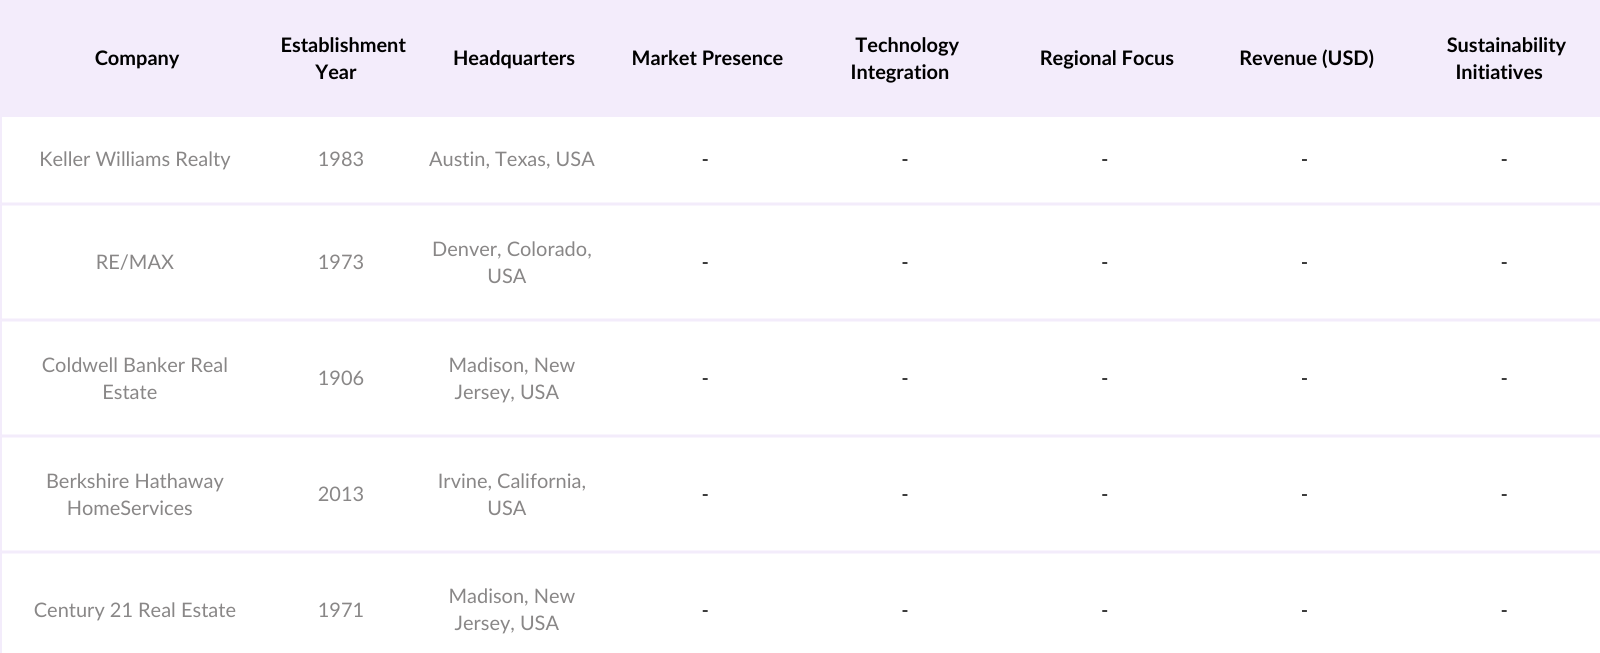Select the Headquarters column header
Viewport: 1600px width, 653px height.
[513, 58]
